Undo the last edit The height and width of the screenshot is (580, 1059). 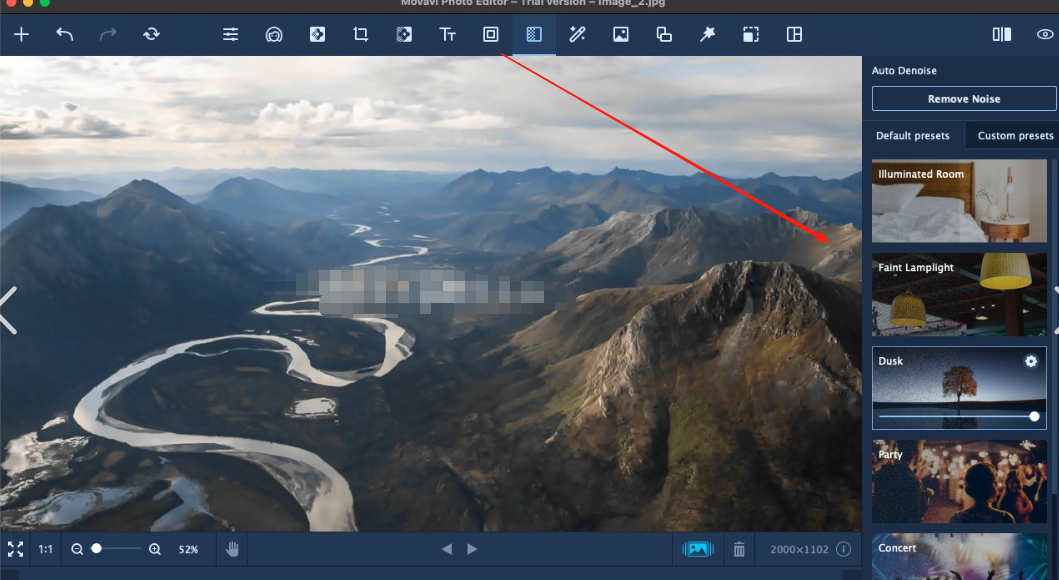(x=65, y=34)
